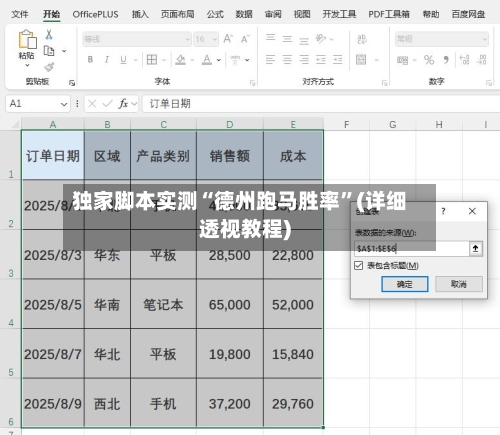The image size is (500, 435).
Task: Click the Wrap Text icon
Action: [x=362, y=39]
